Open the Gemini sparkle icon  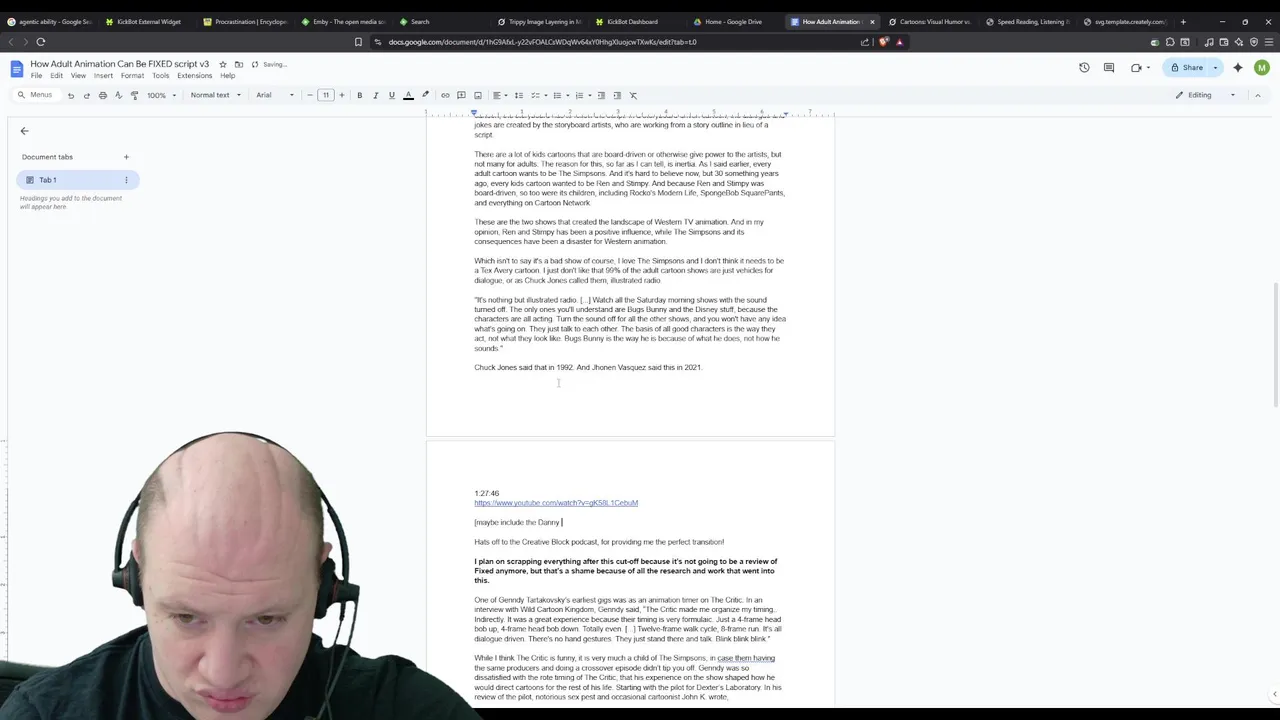(1238, 68)
